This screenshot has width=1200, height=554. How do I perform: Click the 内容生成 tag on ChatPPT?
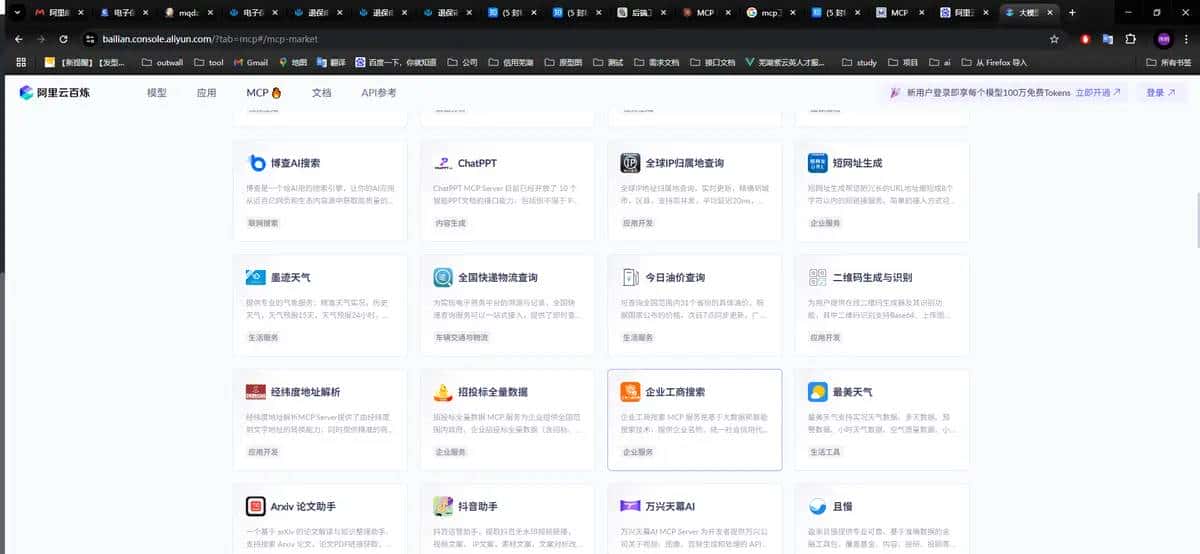tap(451, 223)
